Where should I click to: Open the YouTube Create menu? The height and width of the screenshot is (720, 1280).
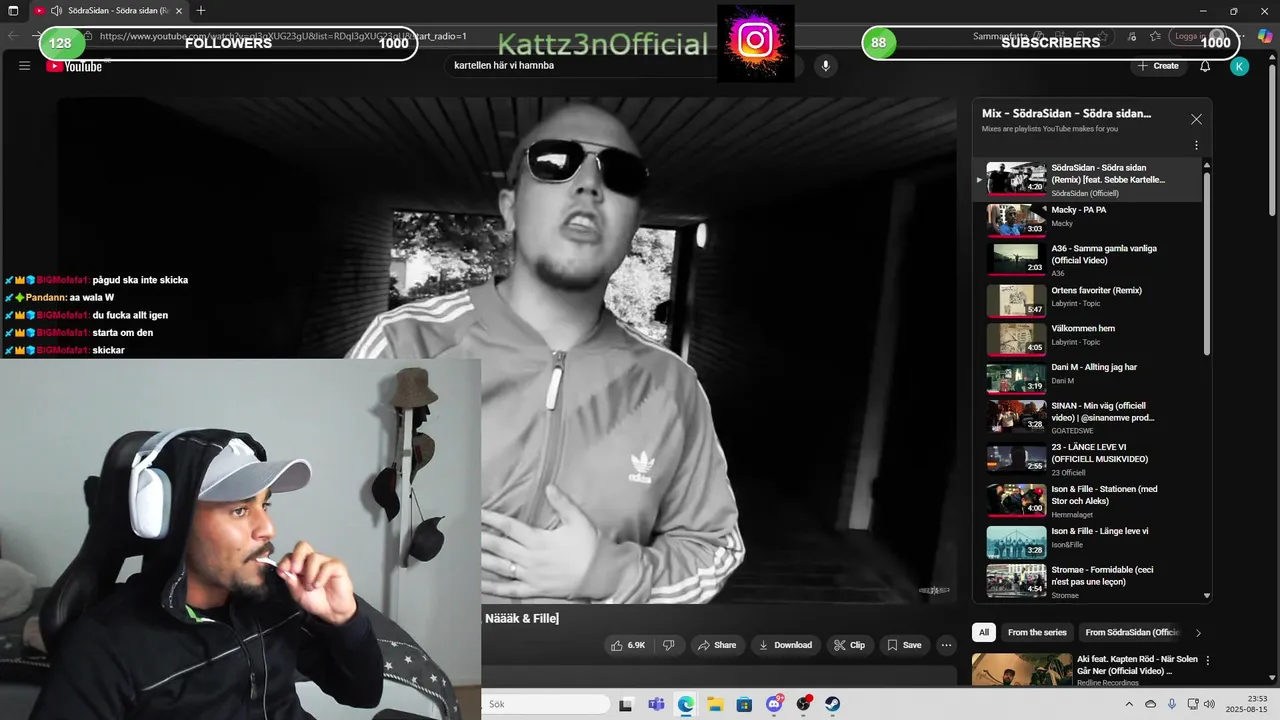[x=1157, y=66]
